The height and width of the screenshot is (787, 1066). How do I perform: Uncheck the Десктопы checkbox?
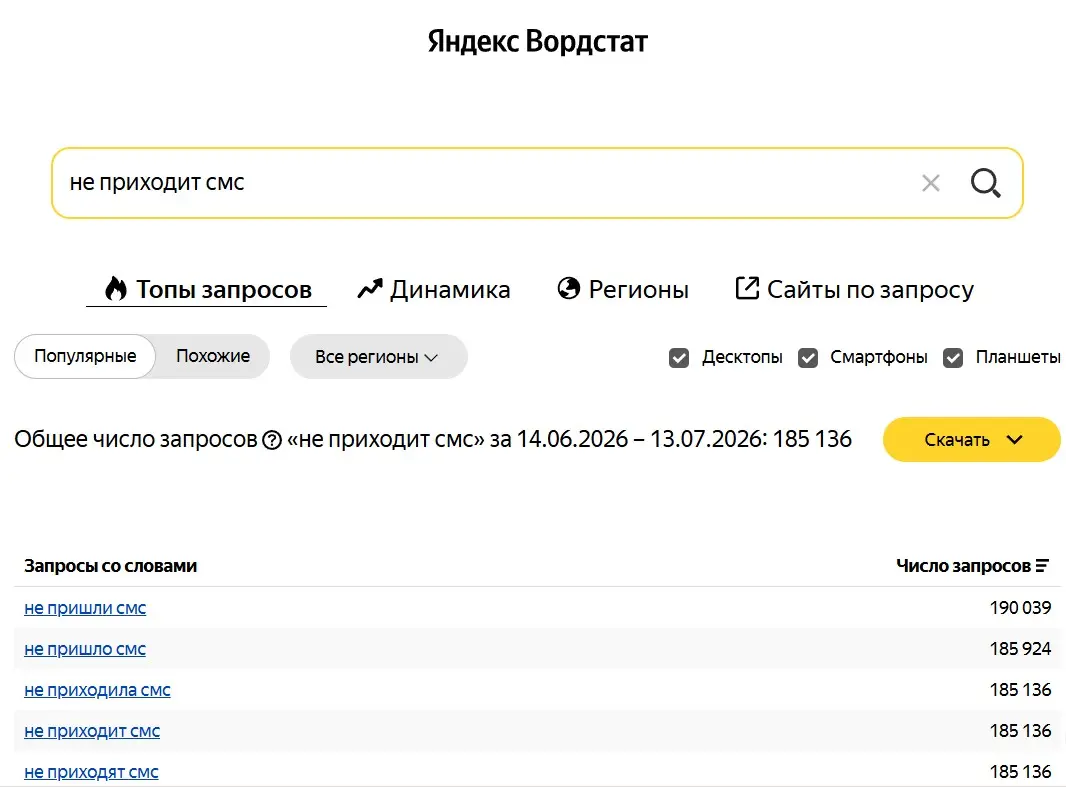tap(678, 357)
